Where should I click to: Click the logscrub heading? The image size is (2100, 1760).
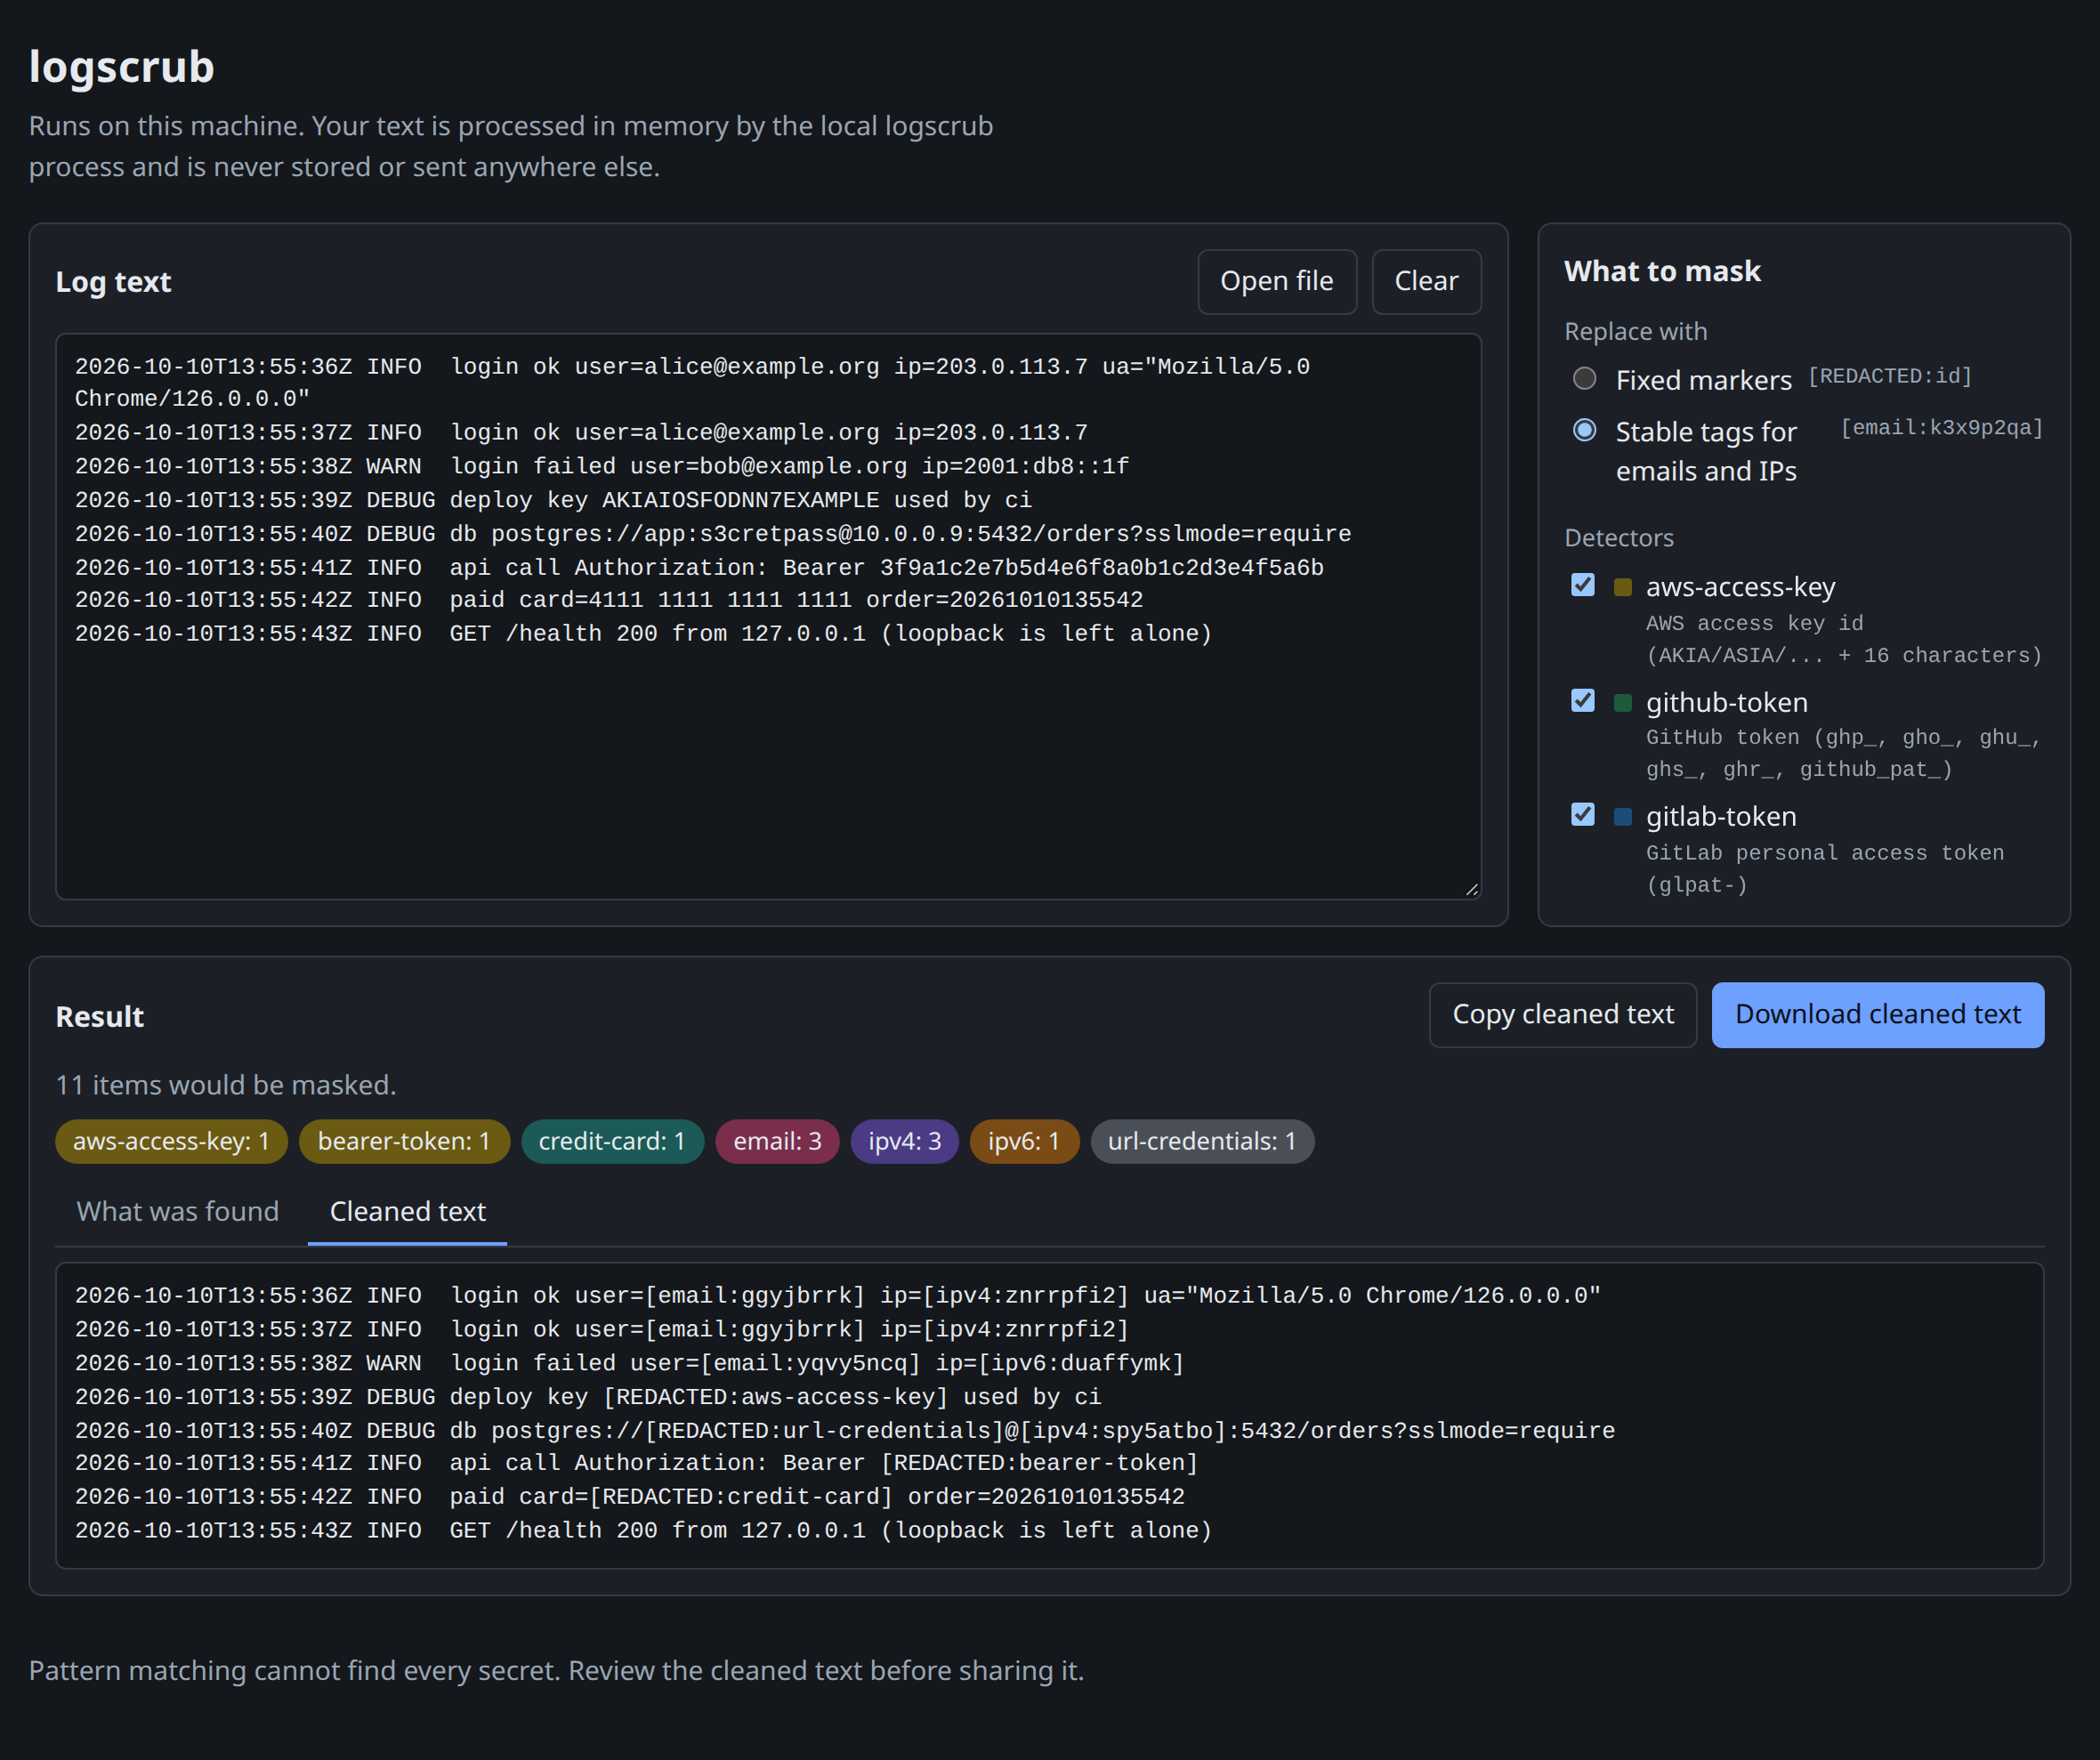[x=121, y=67]
